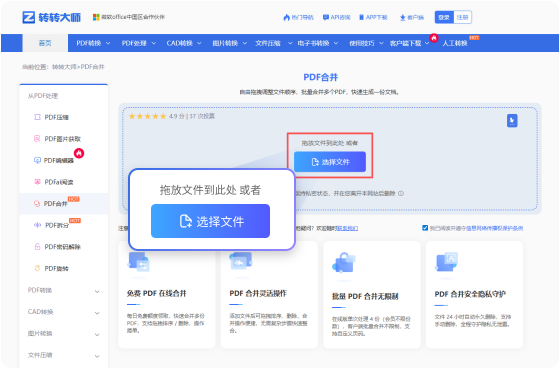Viewport: 560px width, 369px height.
Task: Open PDF压缩 via its sidebar icon
Action: tap(37, 117)
